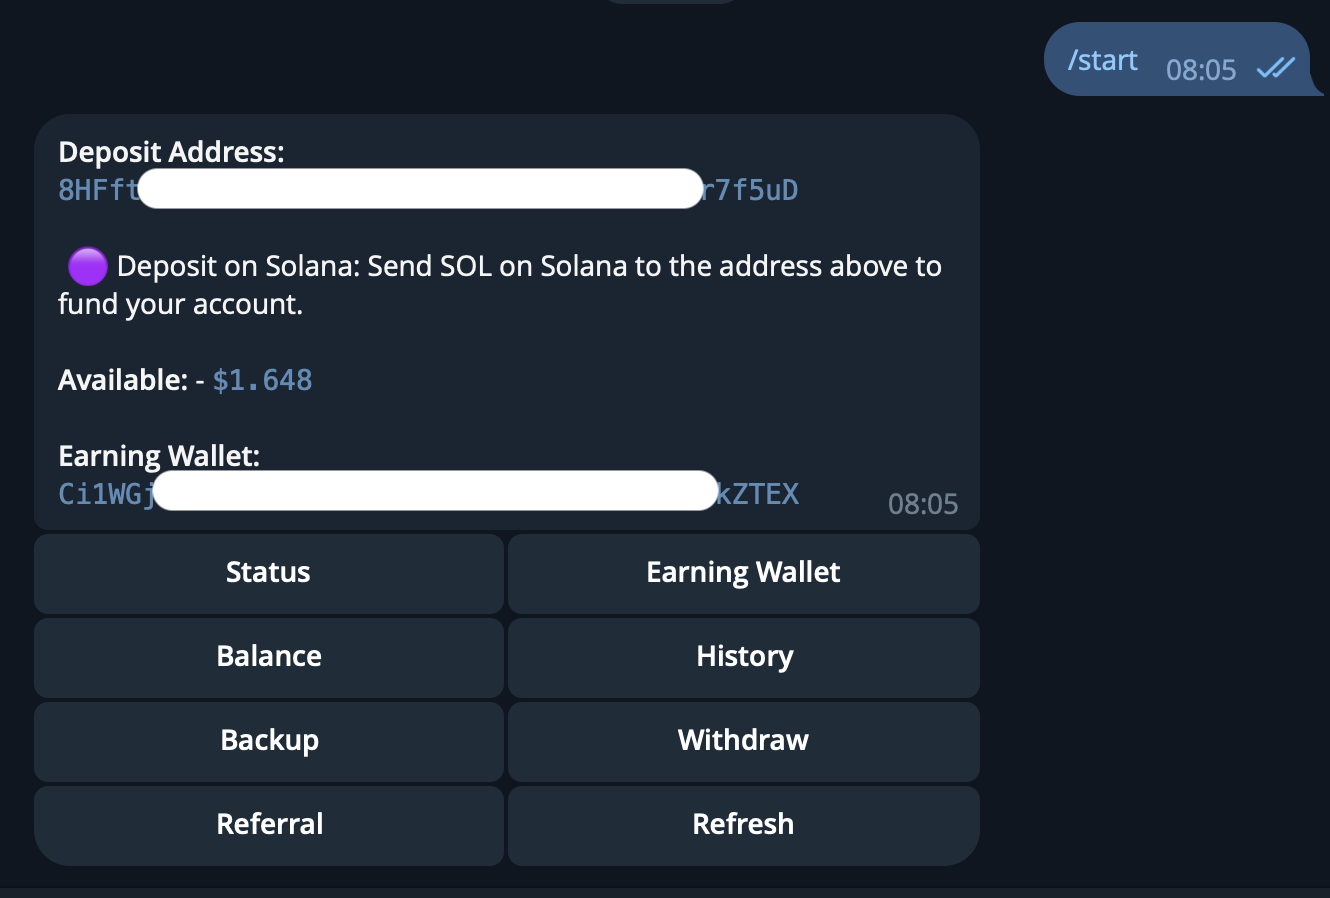The width and height of the screenshot is (1330, 898).
Task: Click the 08:05 timestamp on the bot message
Action: [922, 504]
